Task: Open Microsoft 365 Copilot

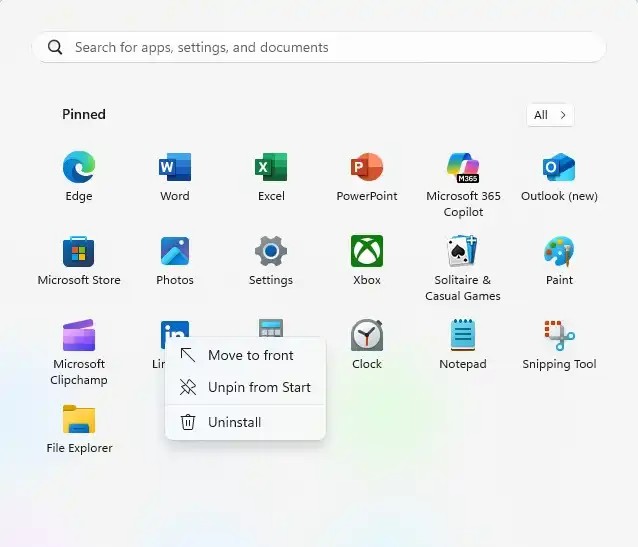Action: [463, 168]
